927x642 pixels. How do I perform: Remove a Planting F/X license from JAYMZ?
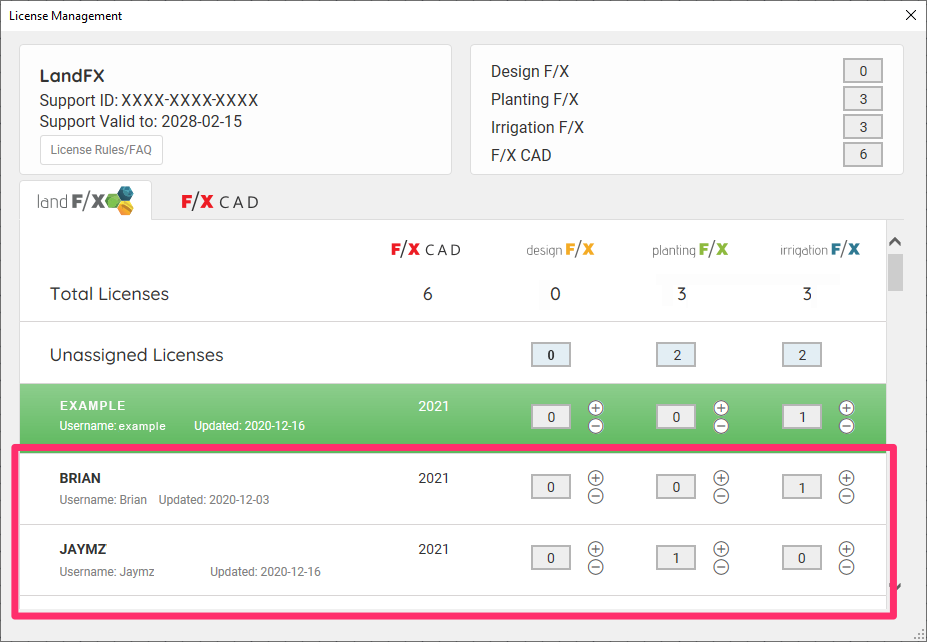721,568
